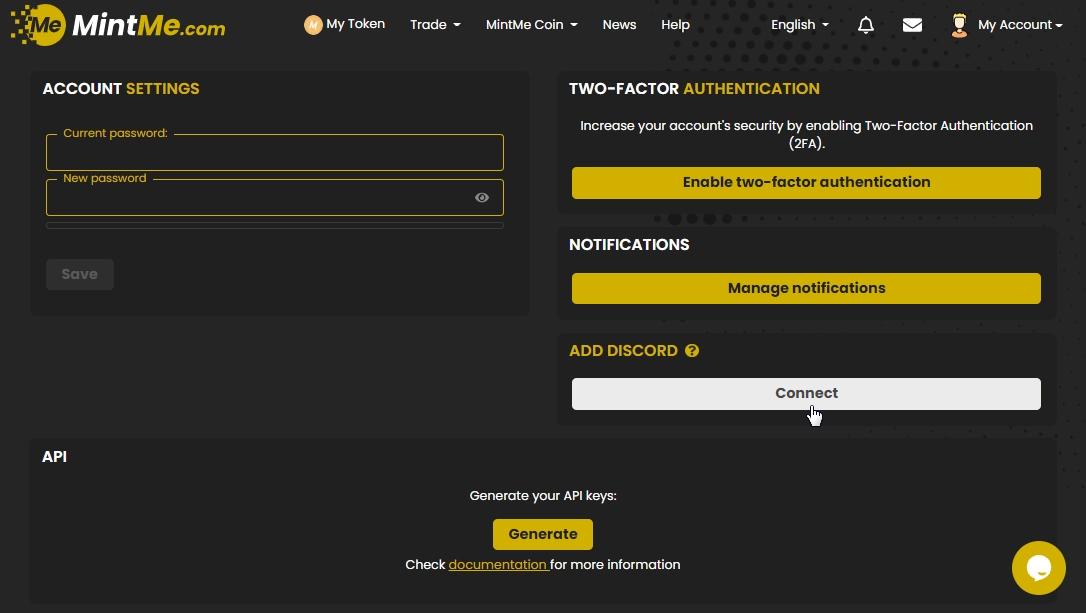1086x613 pixels.
Task: Toggle new password visibility eye icon
Action: 482,198
